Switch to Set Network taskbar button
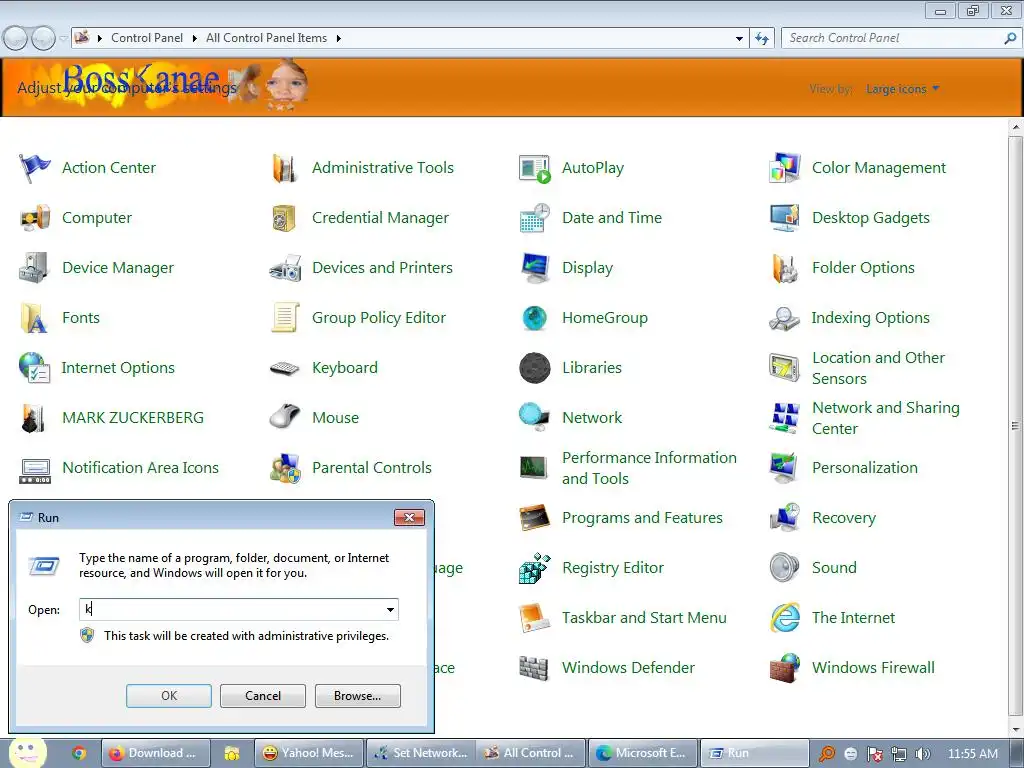This screenshot has height=768, width=1024. tap(421, 753)
